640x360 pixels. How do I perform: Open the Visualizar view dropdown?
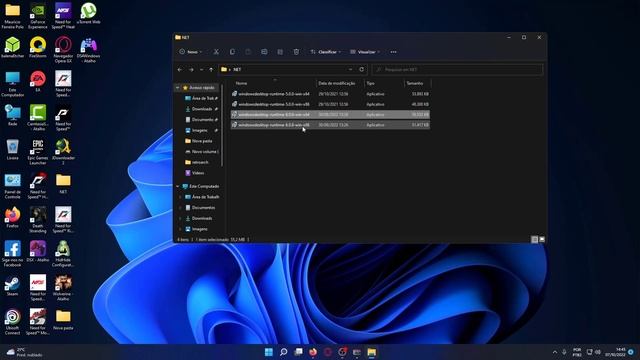(x=365, y=52)
